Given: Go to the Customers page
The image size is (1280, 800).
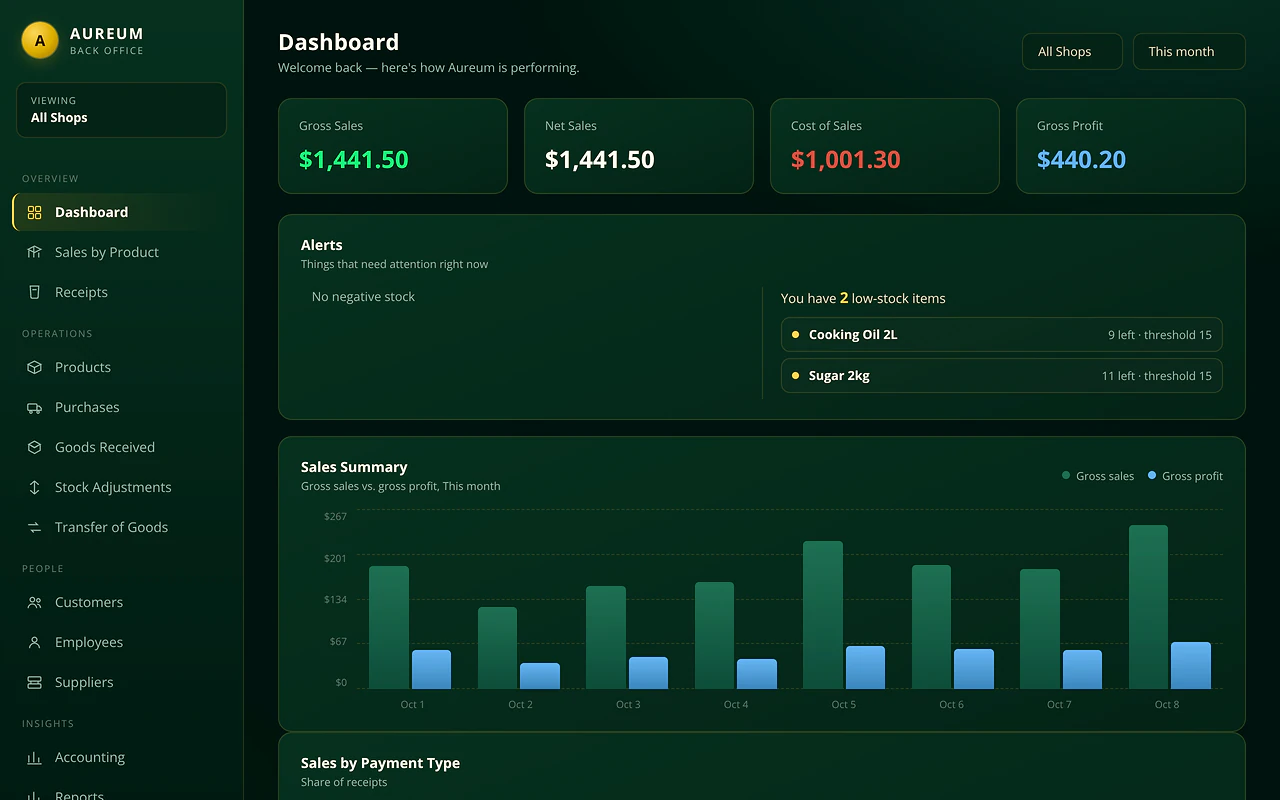Looking at the screenshot, I should (x=121, y=602).
